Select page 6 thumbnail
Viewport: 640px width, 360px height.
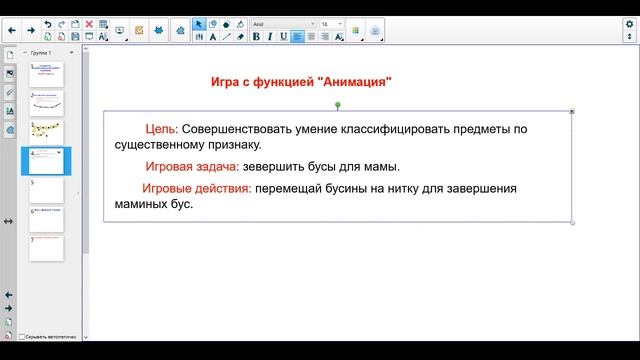click(x=47, y=220)
